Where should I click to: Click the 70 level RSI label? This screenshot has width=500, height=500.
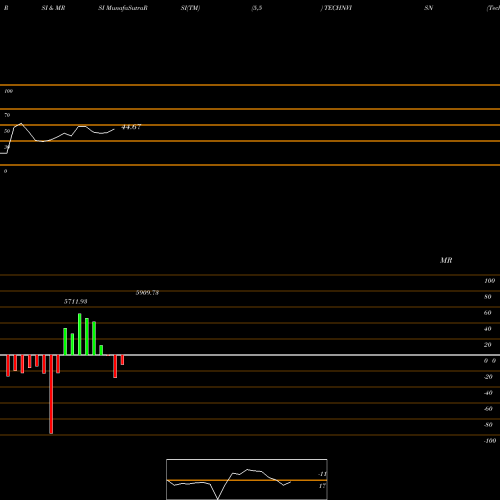[x=7, y=115]
